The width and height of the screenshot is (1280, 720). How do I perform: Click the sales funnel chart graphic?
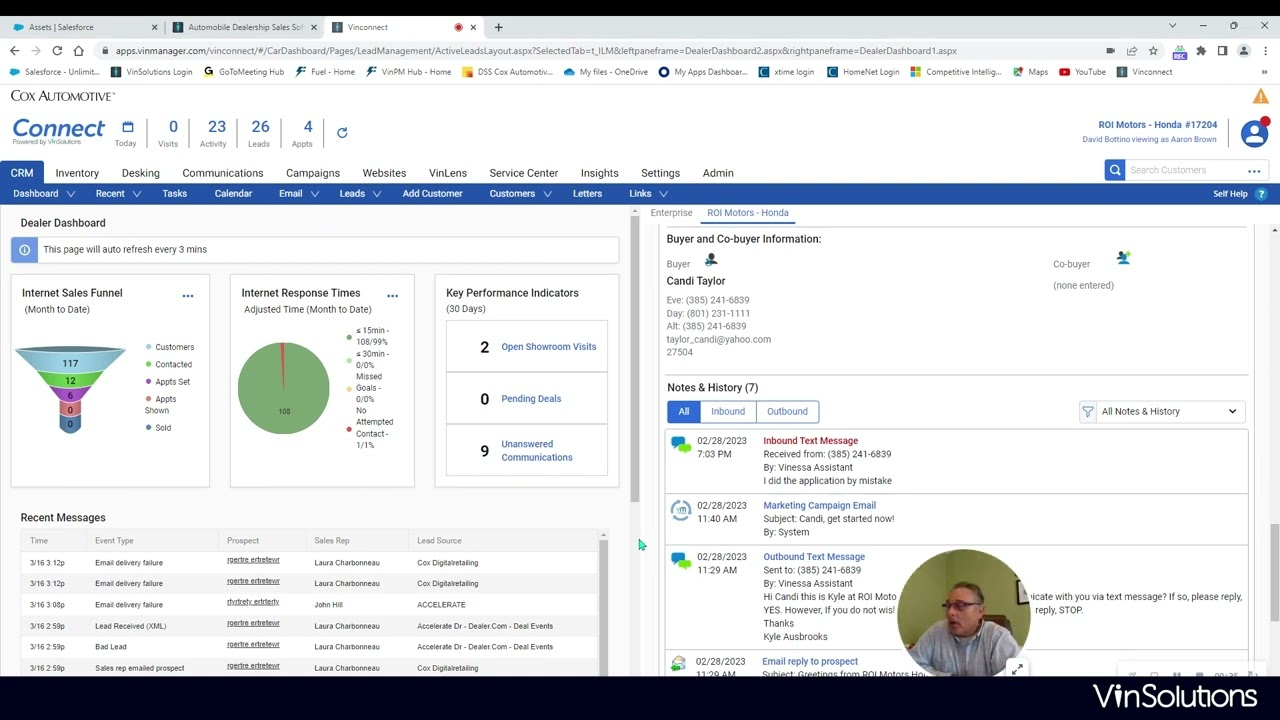[x=70, y=388]
